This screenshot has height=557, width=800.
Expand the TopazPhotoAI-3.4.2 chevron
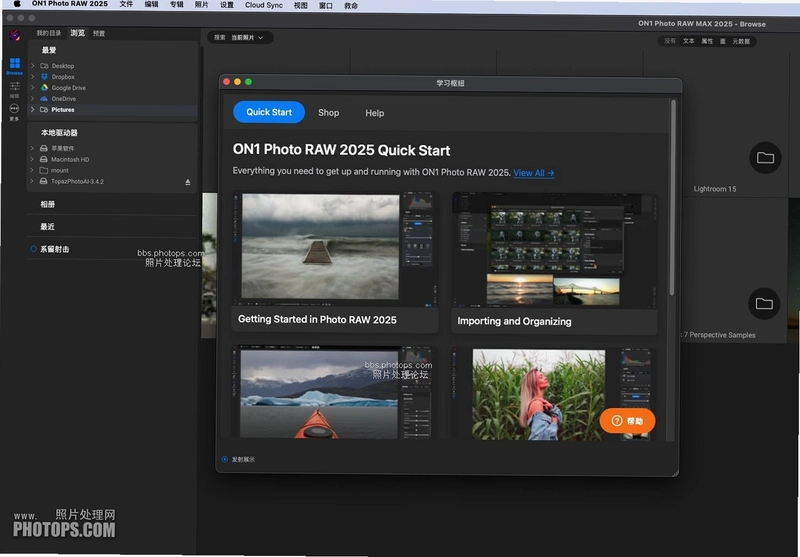32,181
